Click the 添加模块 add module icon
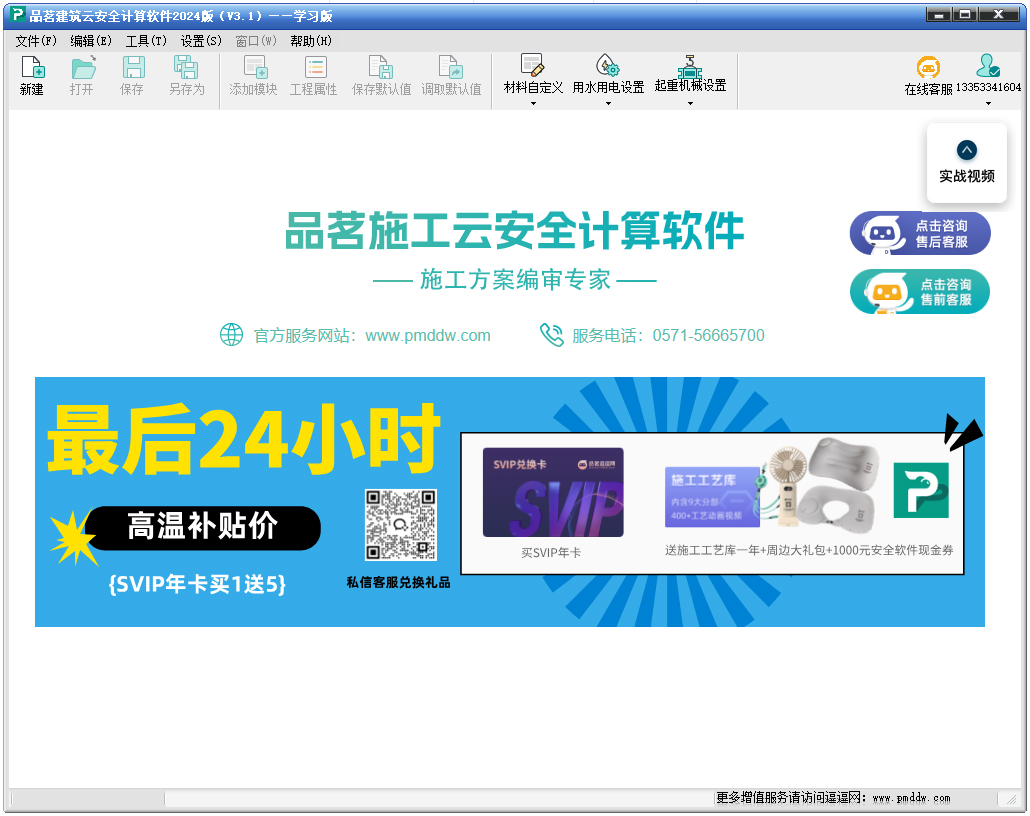This screenshot has height=816, width=1030. click(255, 67)
